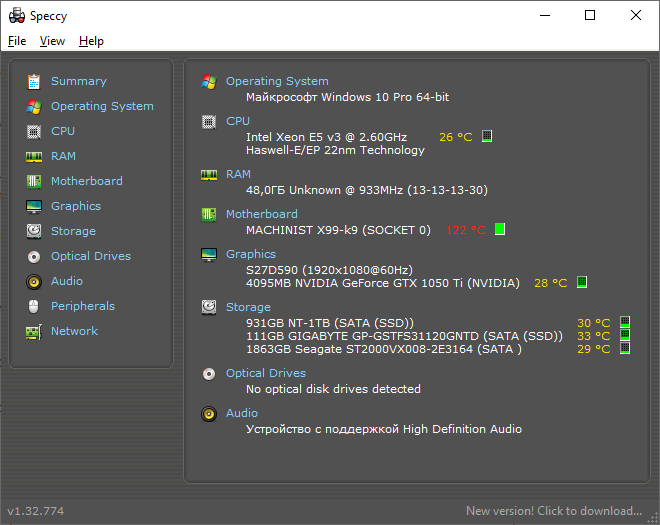
Task: Open the View menu
Action: 52,41
